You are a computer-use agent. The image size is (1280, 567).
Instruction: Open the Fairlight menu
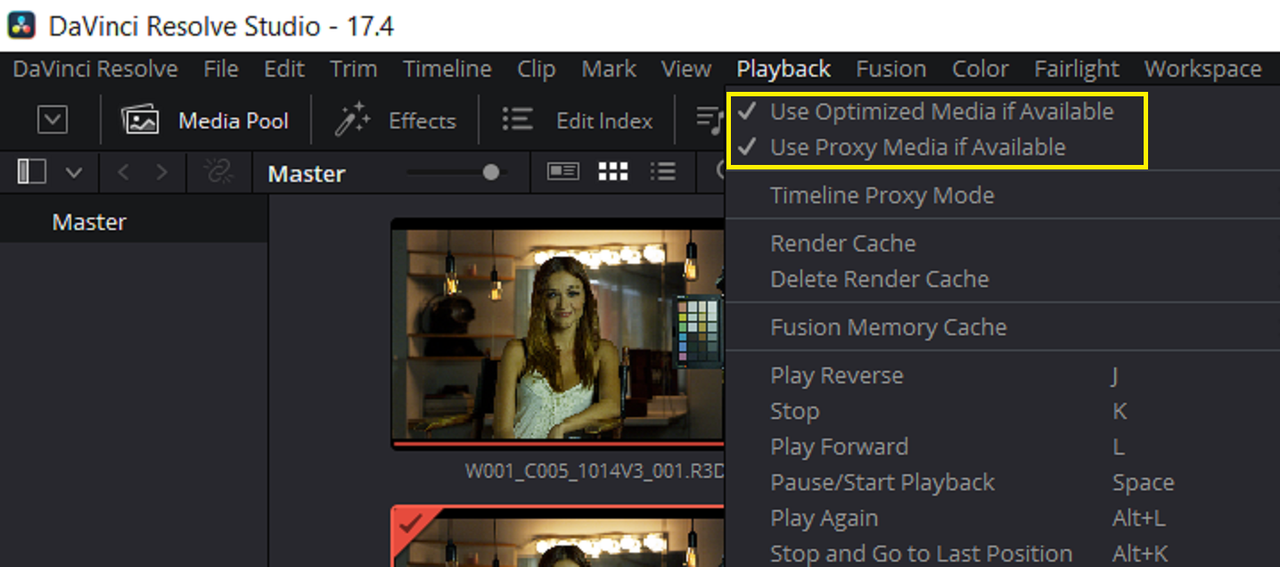pyautogui.click(x=1077, y=69)
